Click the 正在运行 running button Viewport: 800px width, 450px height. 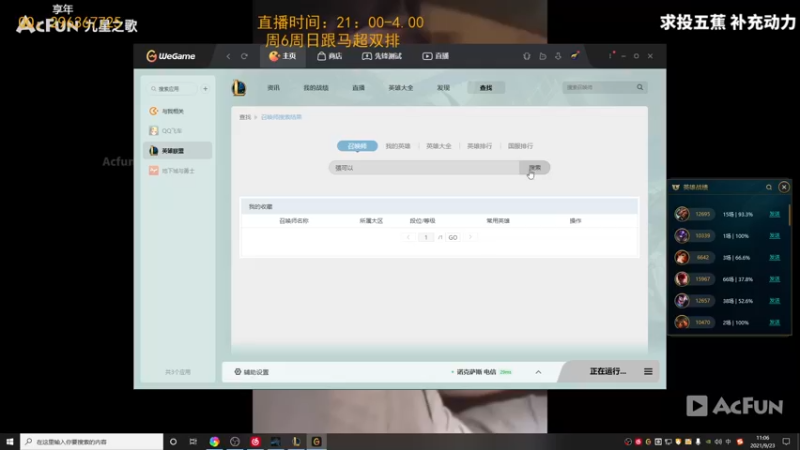click(x=608, y=371)
